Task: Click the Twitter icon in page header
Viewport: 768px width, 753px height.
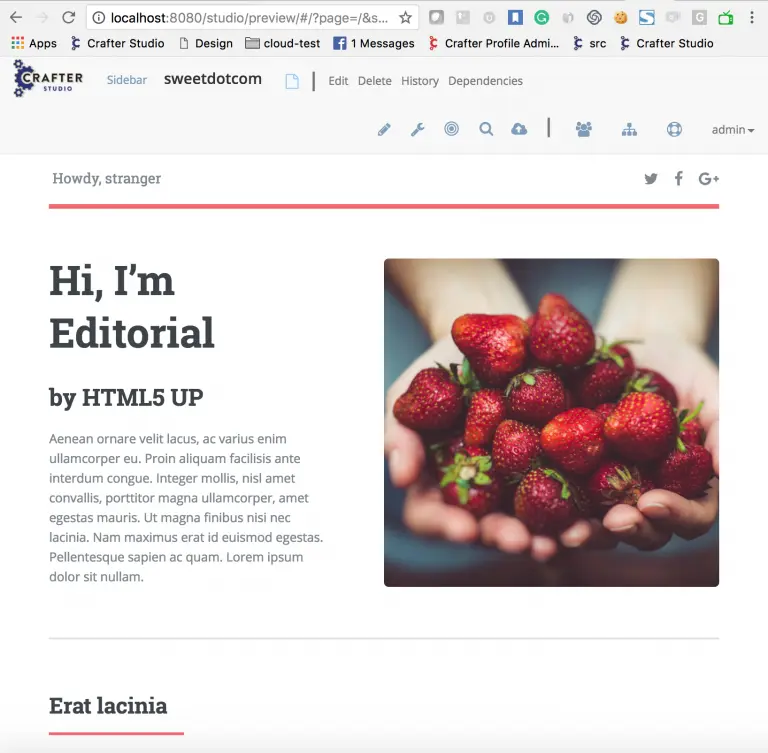Action: point(651,179)
